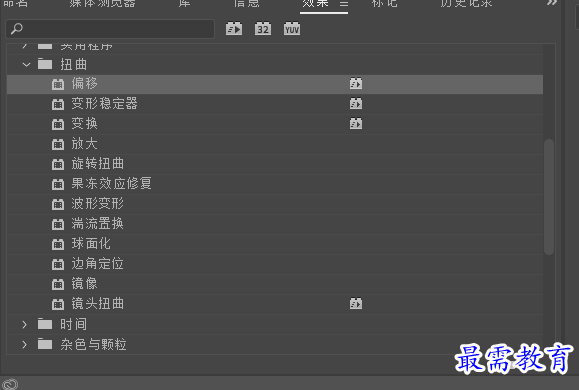The image size is (579, 390).
Task: Click the 杂色与颗粒 folder icon
Action: pyautogui.click(x=45, y=344)
